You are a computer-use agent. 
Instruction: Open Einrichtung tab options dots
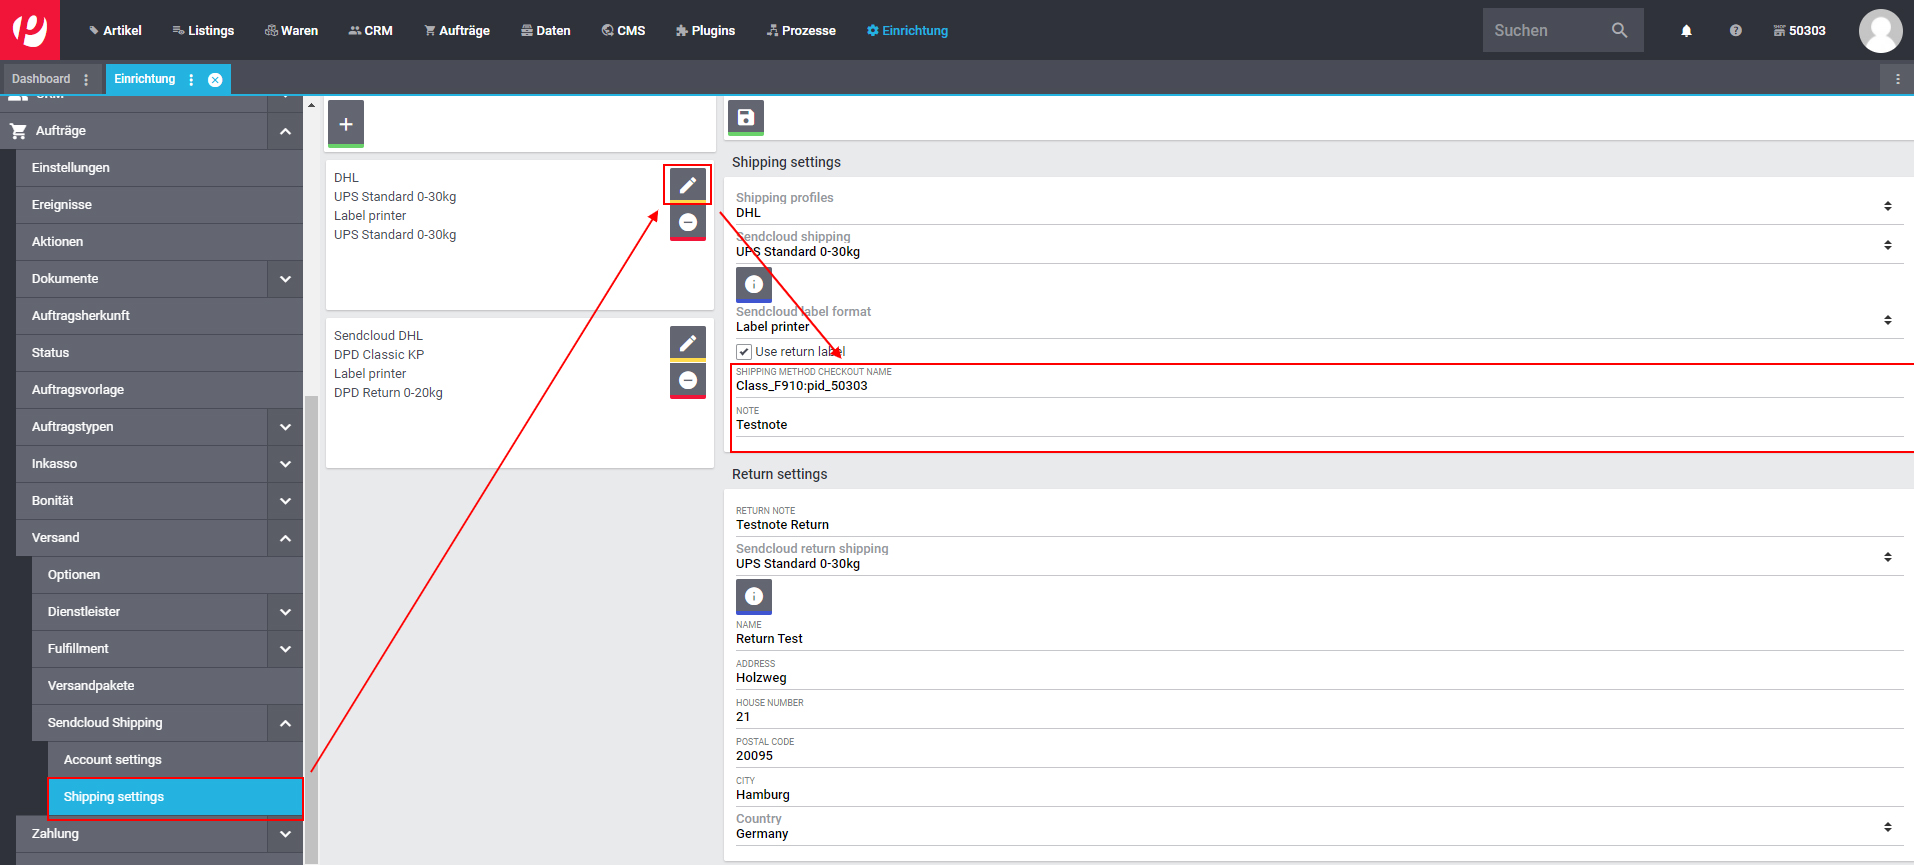point(191,79)
